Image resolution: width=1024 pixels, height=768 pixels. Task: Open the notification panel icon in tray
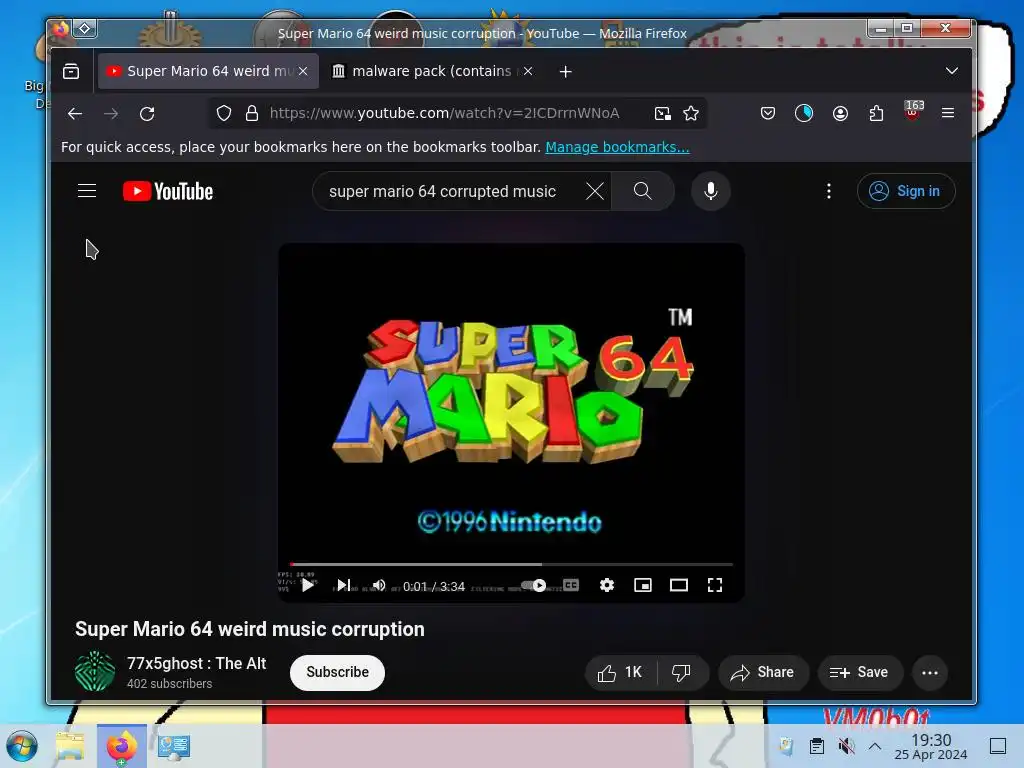coord(998,746)
